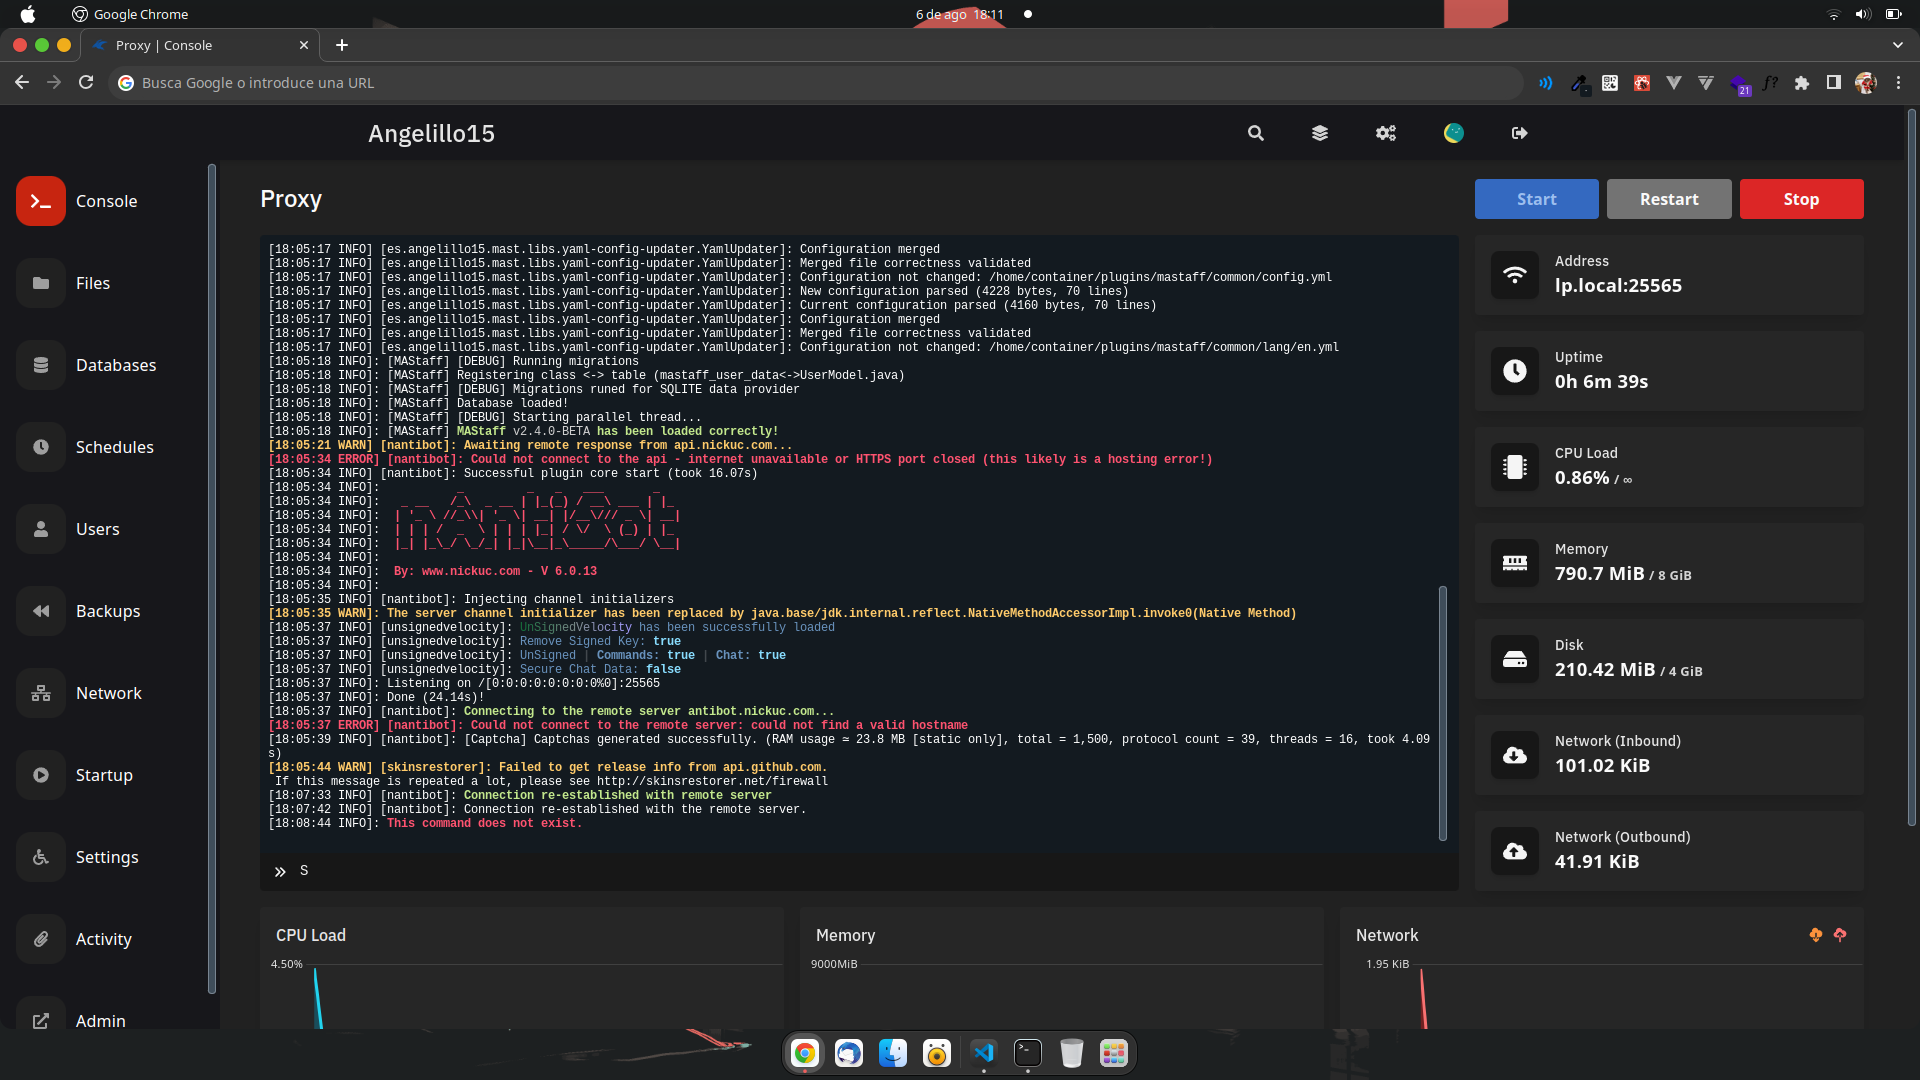
Task: Open the Files section in sidebar
Action: [x=92, y=283]
